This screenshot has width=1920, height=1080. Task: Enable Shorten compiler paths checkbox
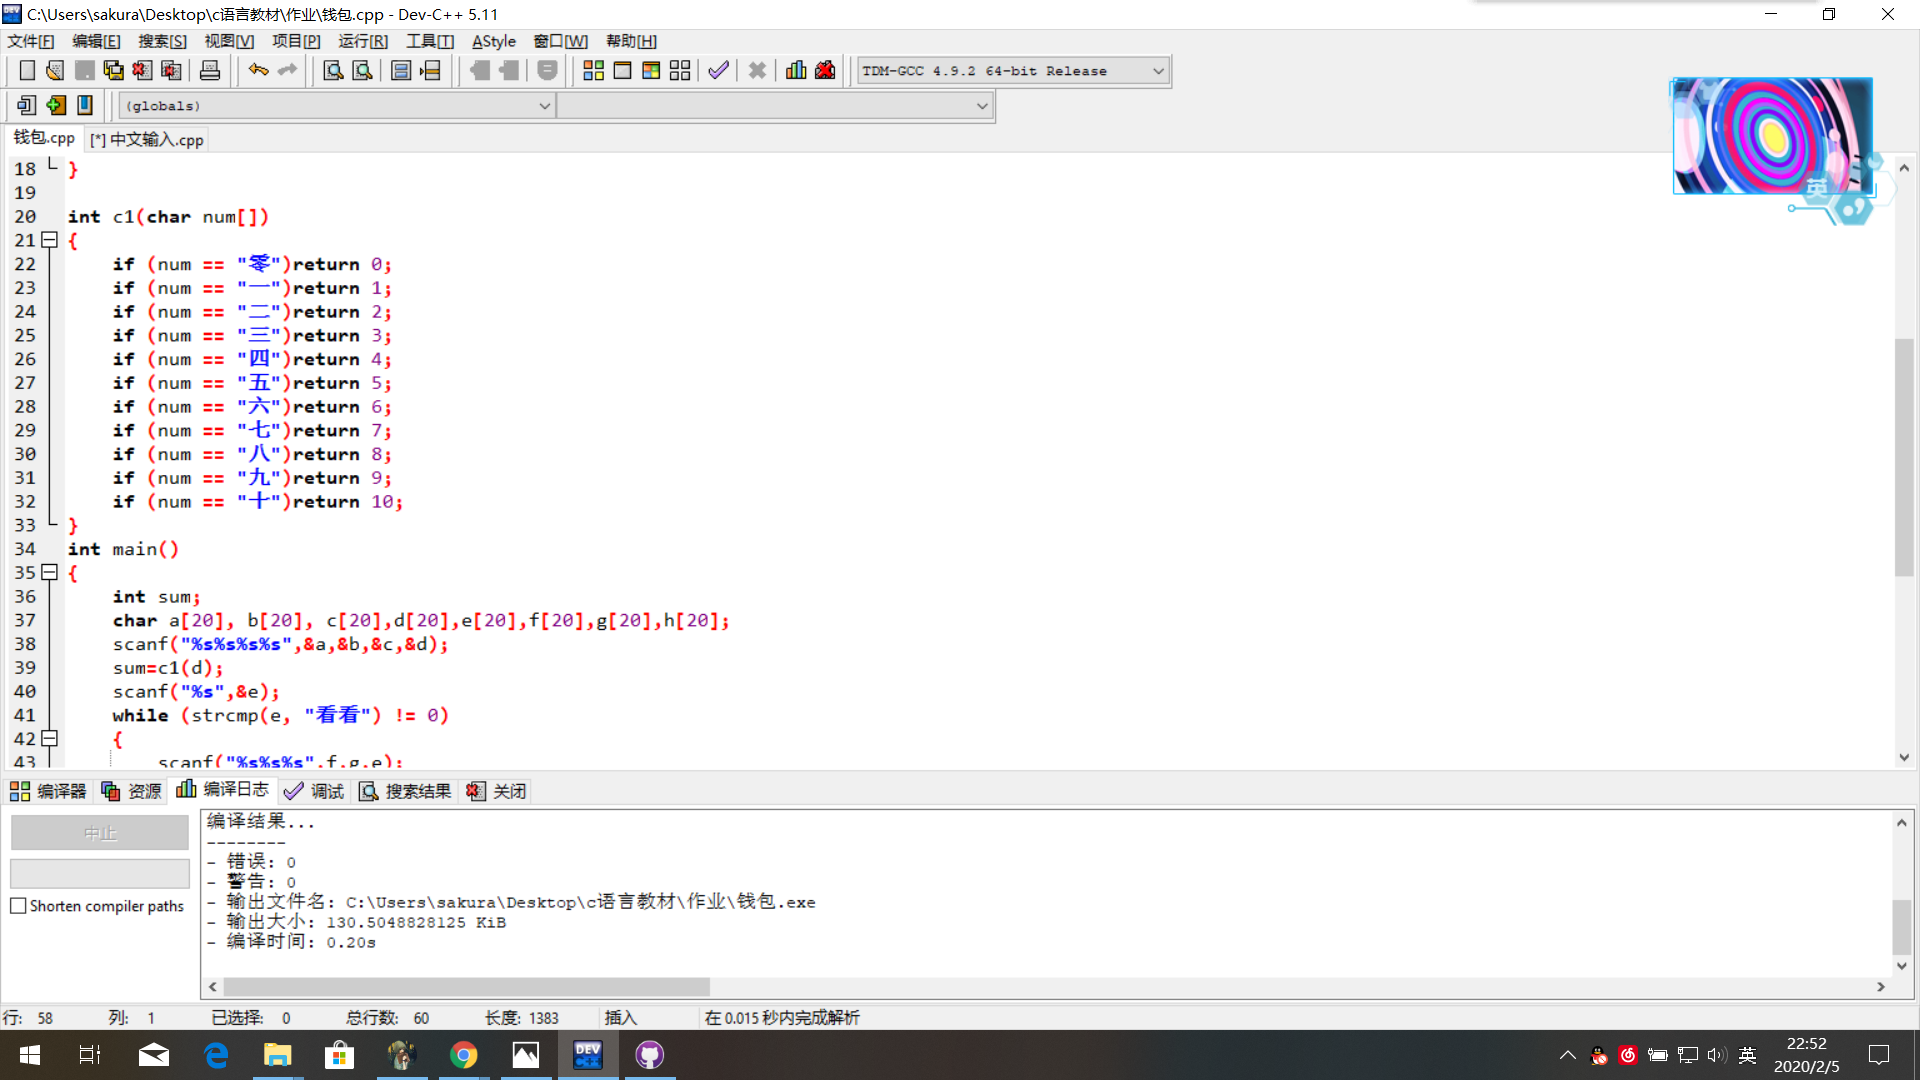point(18,906)
